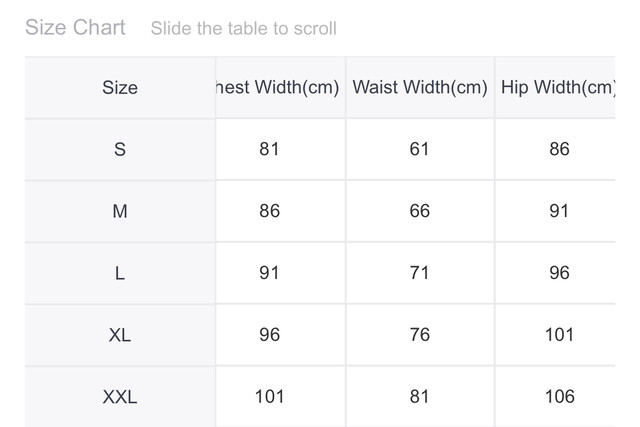
Task: Click the hip width value for size M
Action: point(559,211)
